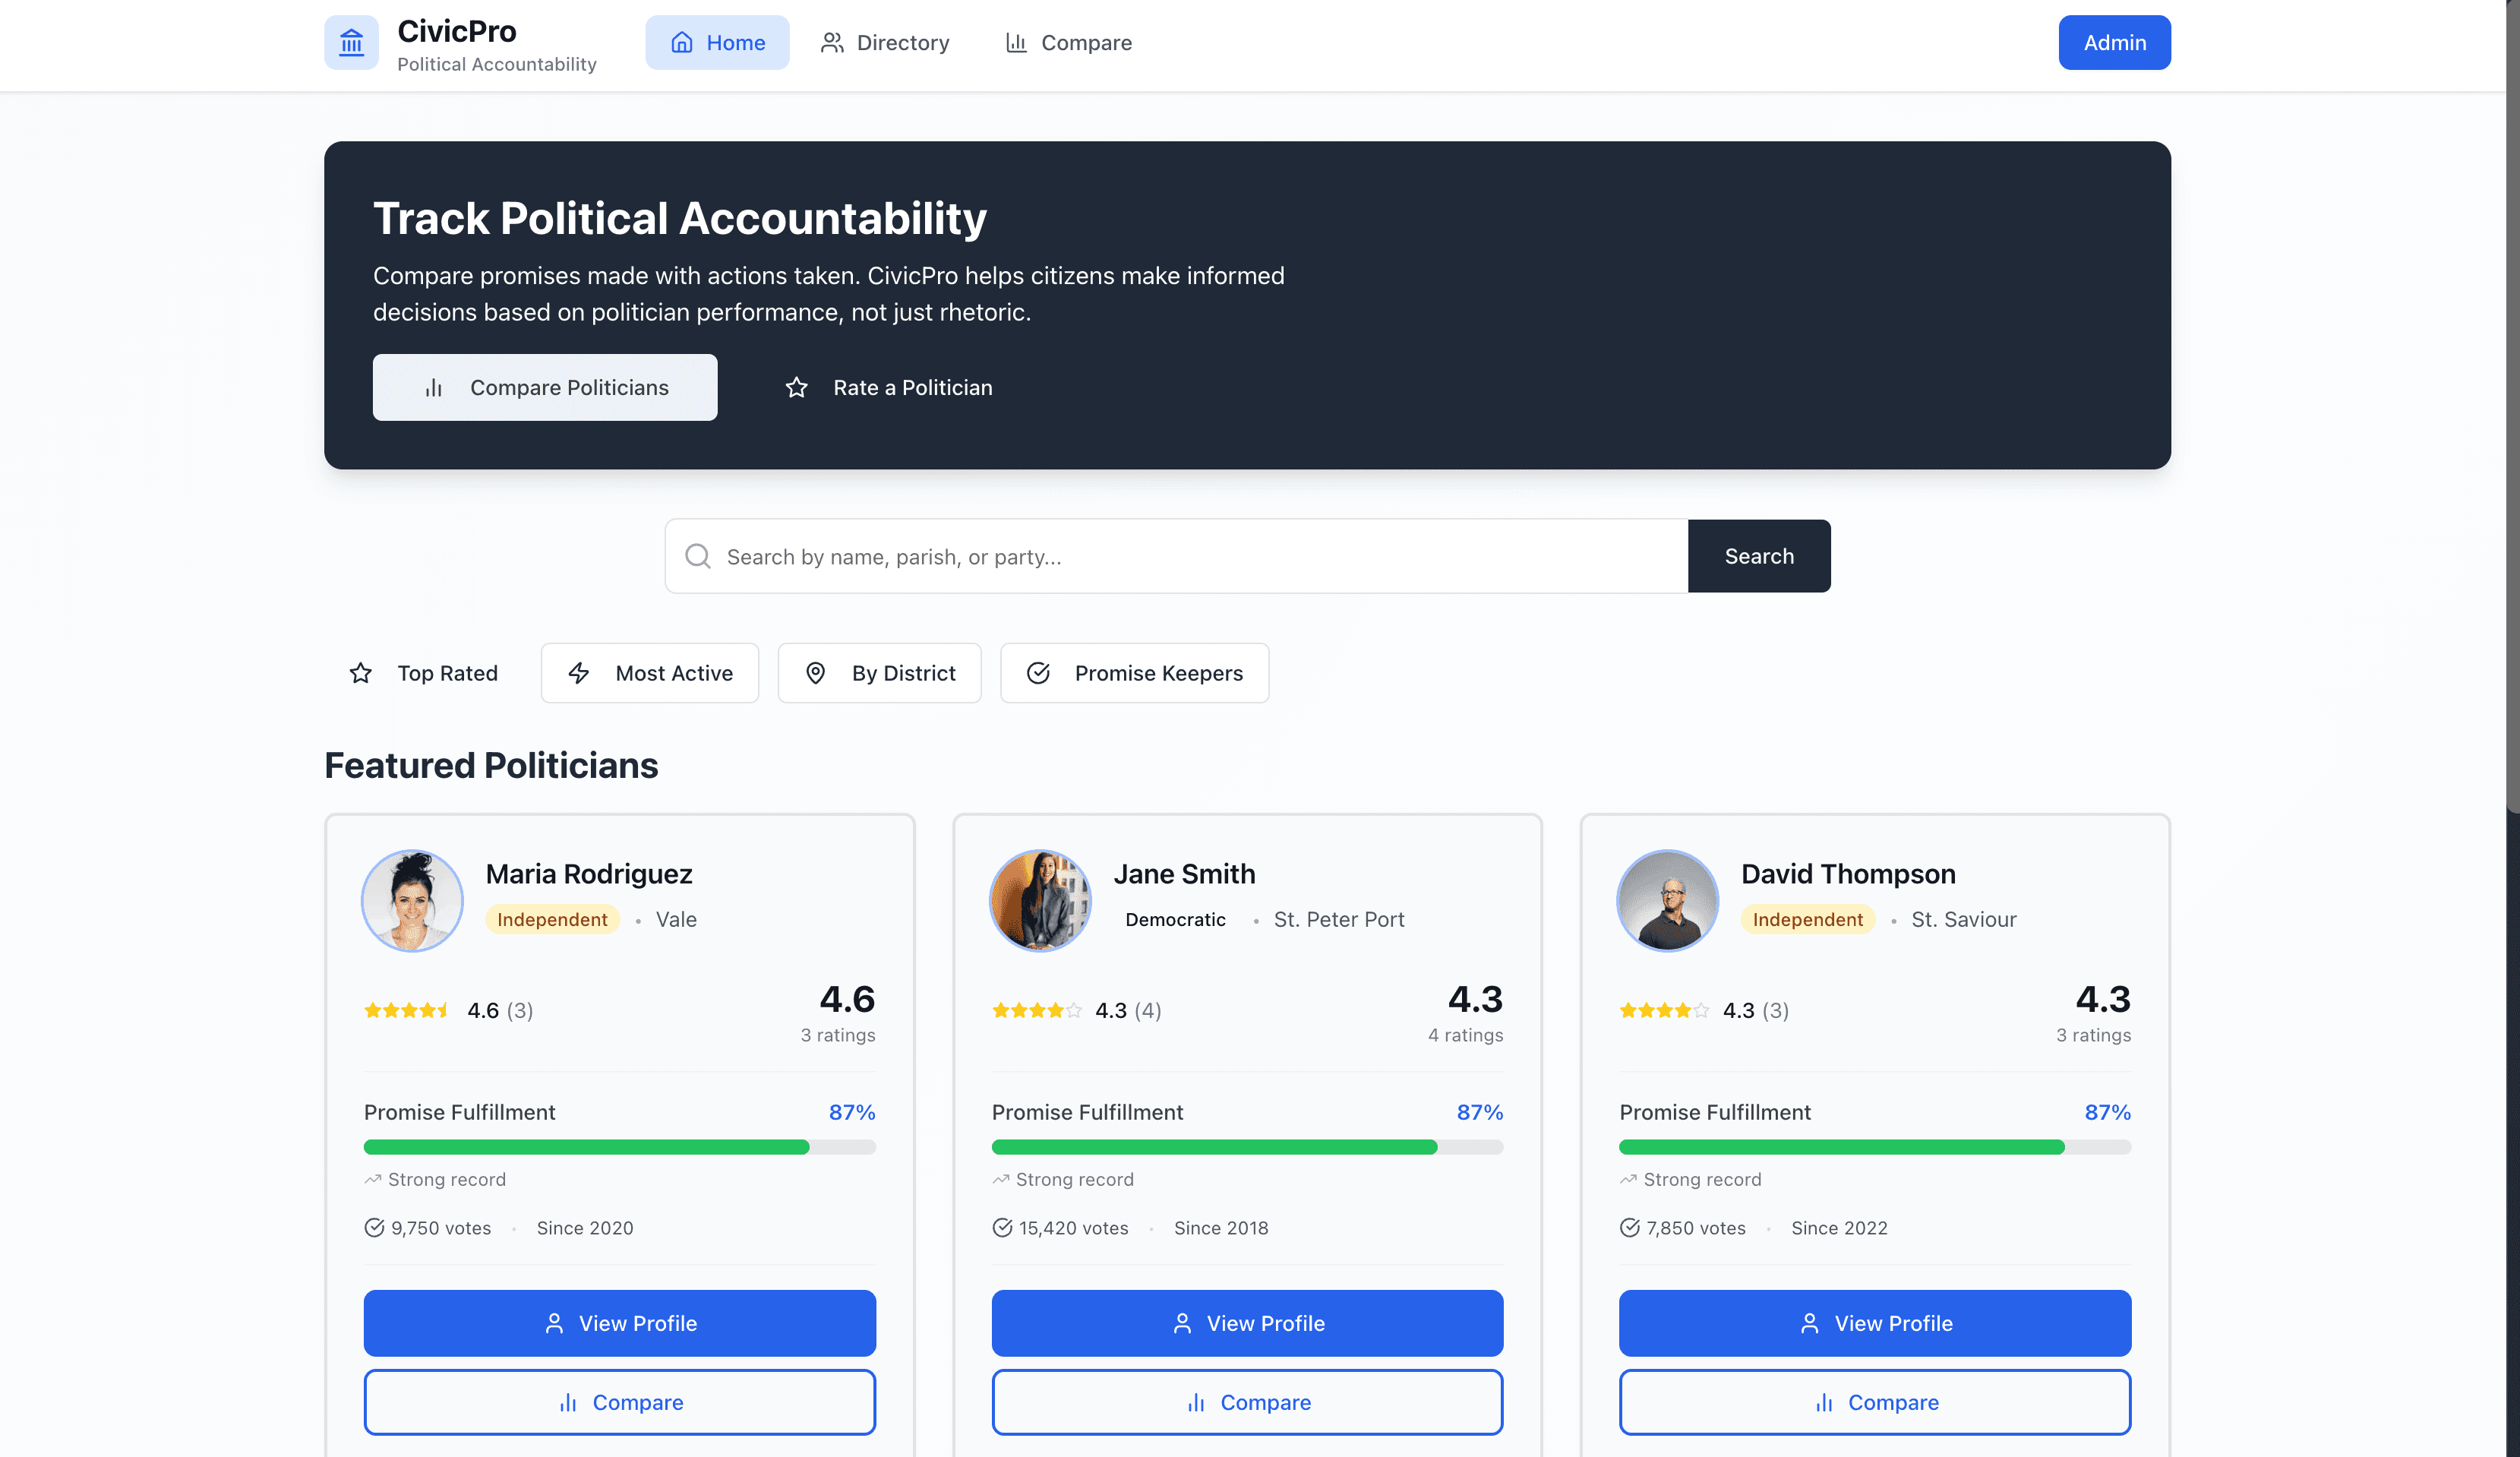Click checkmark circle icon on Promise Keepers
The width and height of the screenshot is (2520, 1457).
(1038, 673)
